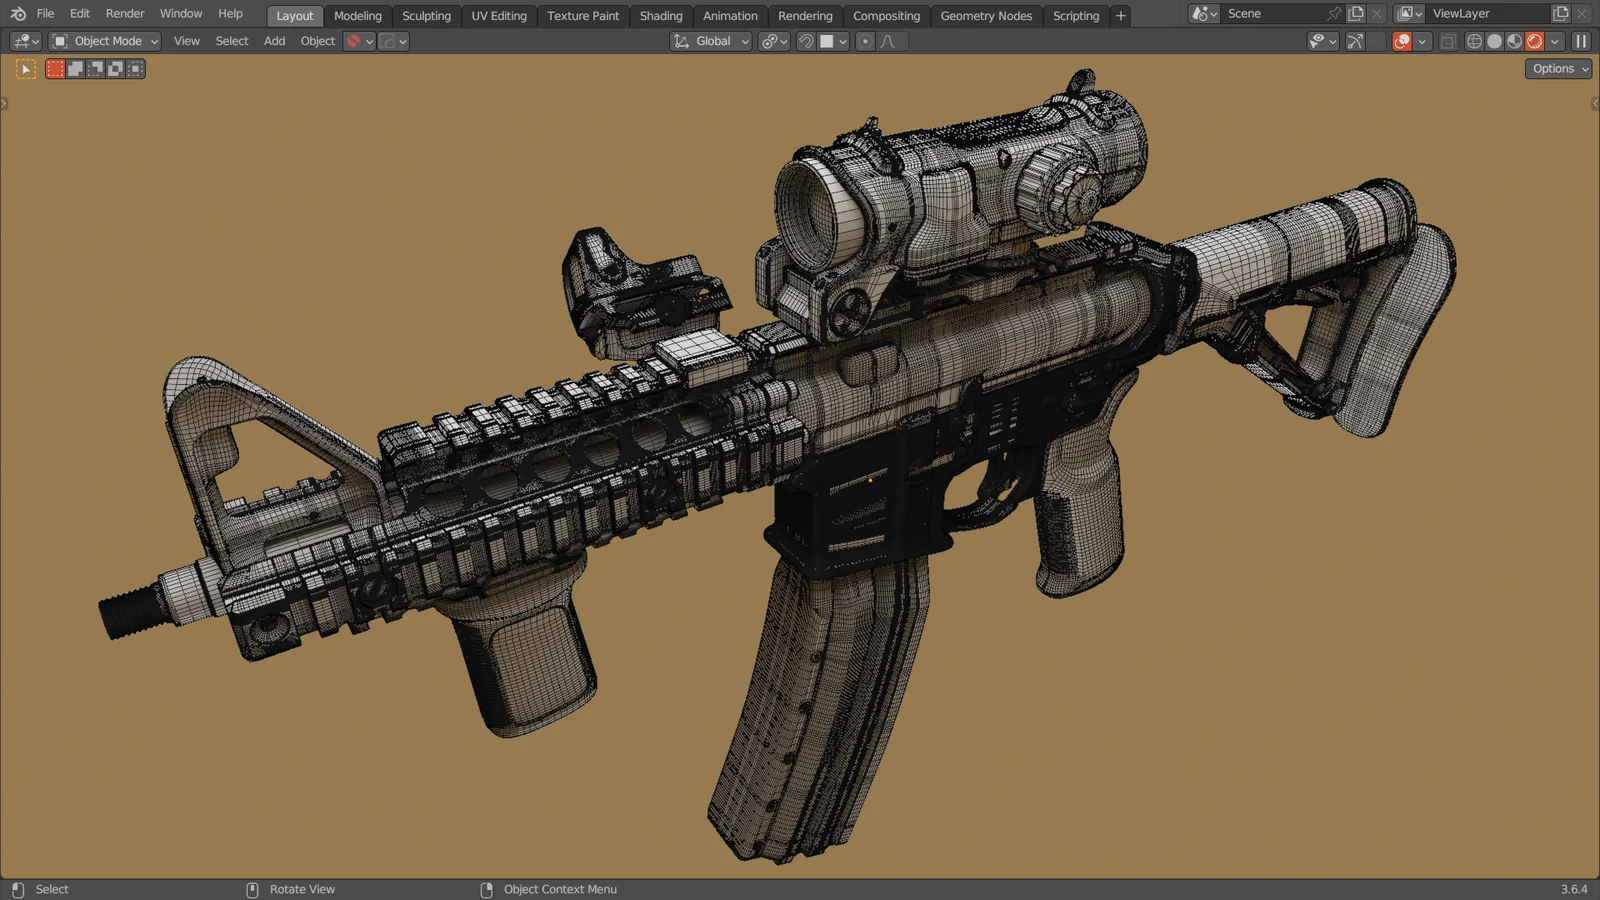Toggle Show Gizmos in the viewport header
Viewport: 1600px width, 900px height.
pos(1355,41)
